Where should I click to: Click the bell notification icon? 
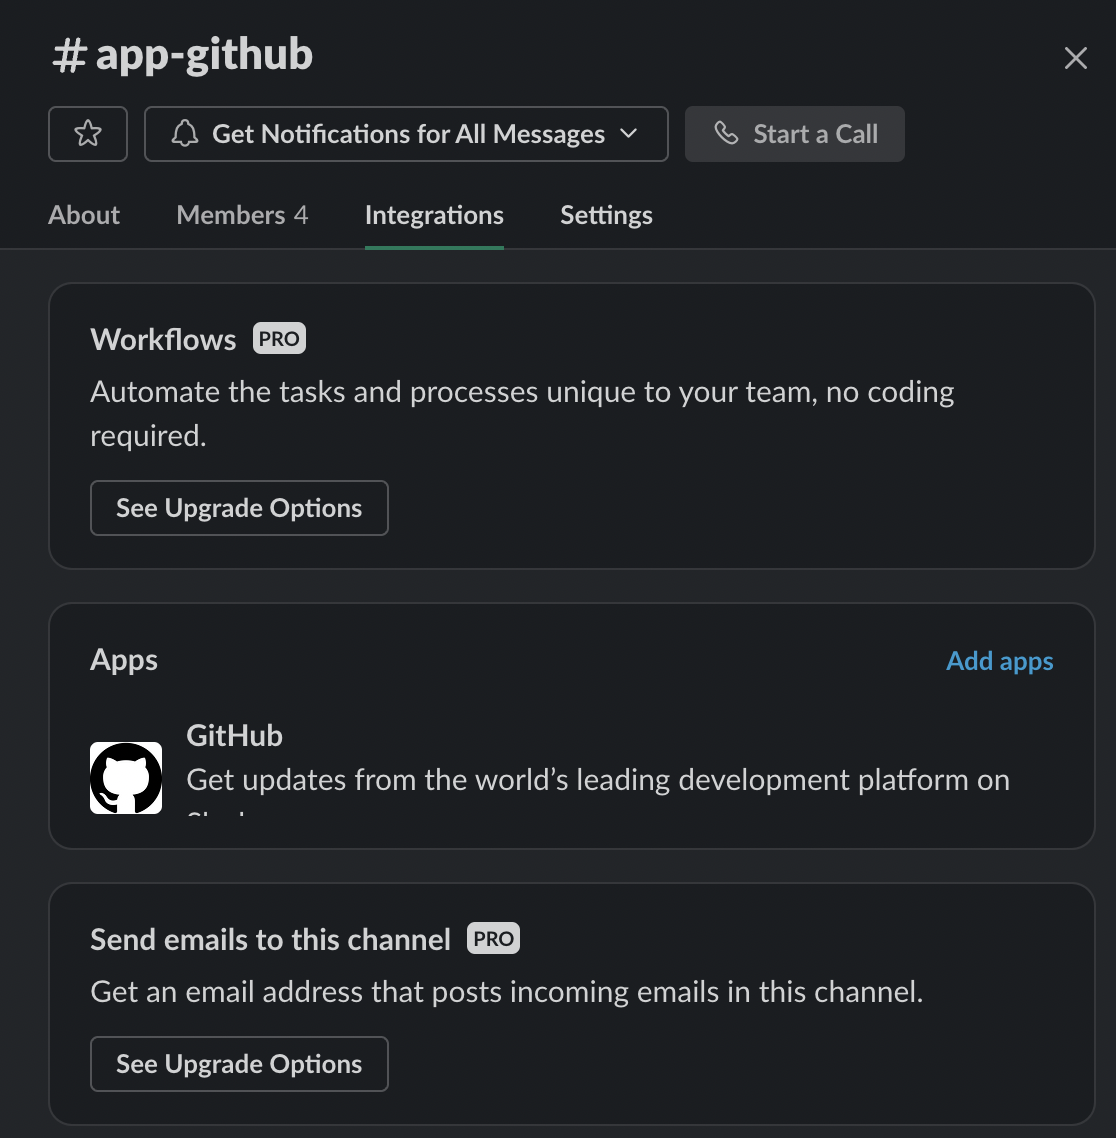coord(185,134)
